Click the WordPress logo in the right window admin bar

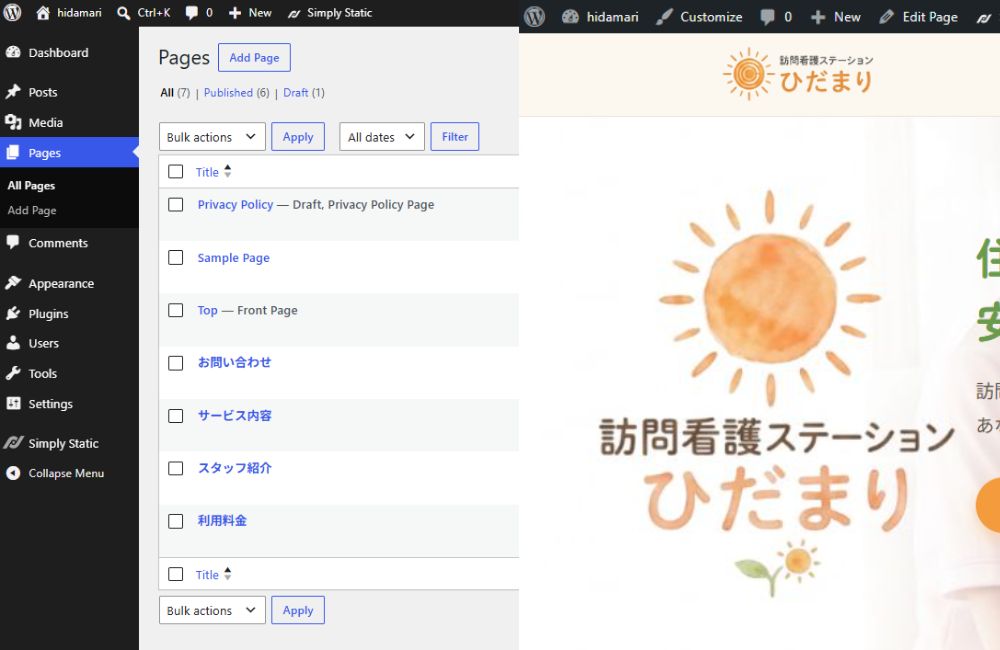[x=534, y=17]
